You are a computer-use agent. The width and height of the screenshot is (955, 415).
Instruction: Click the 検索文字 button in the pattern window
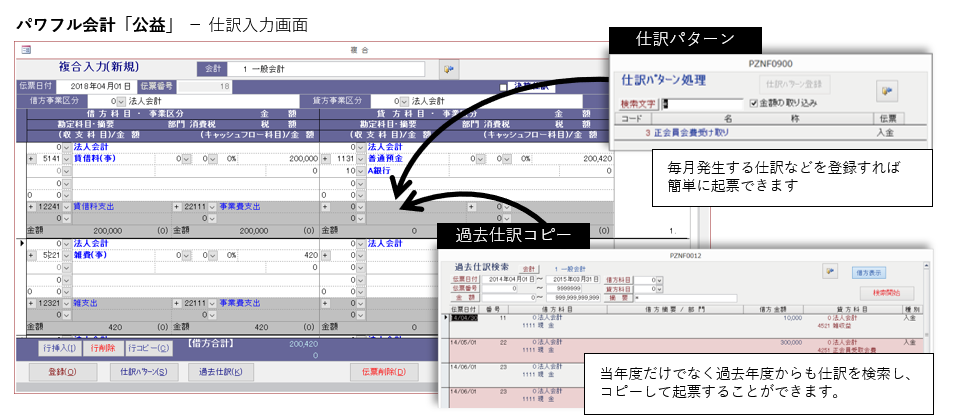(x=640, y=104)
